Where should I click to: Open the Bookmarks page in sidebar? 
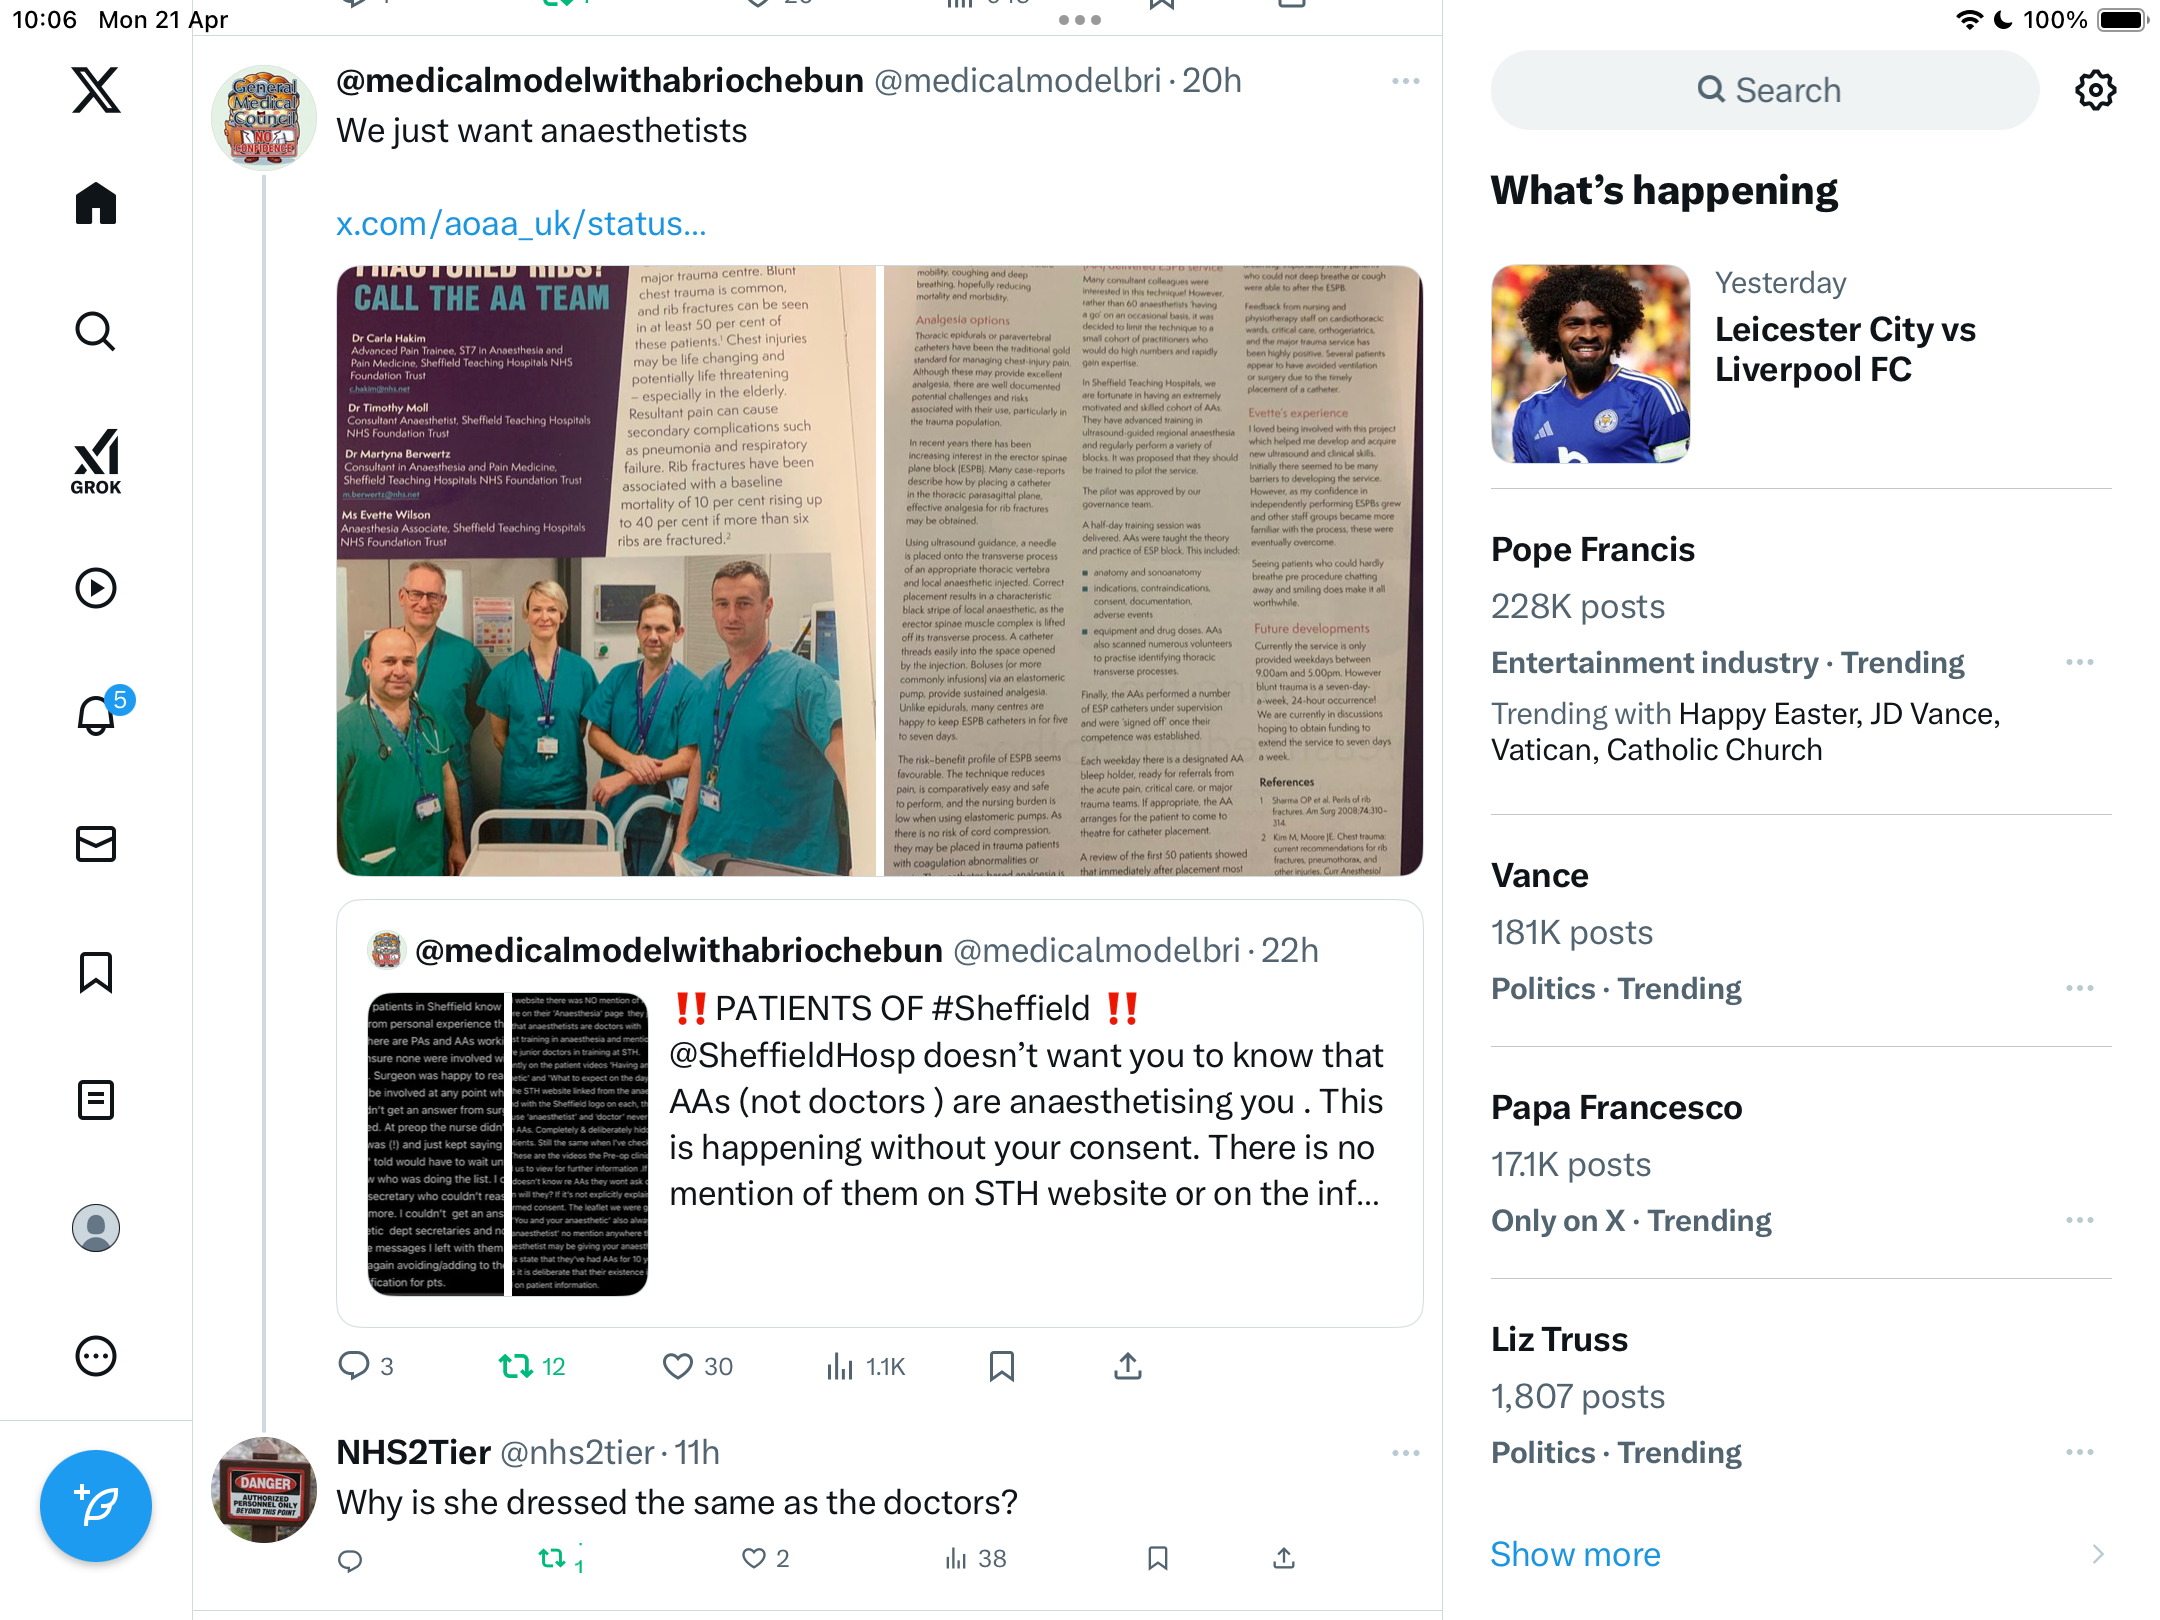(96, 972)
